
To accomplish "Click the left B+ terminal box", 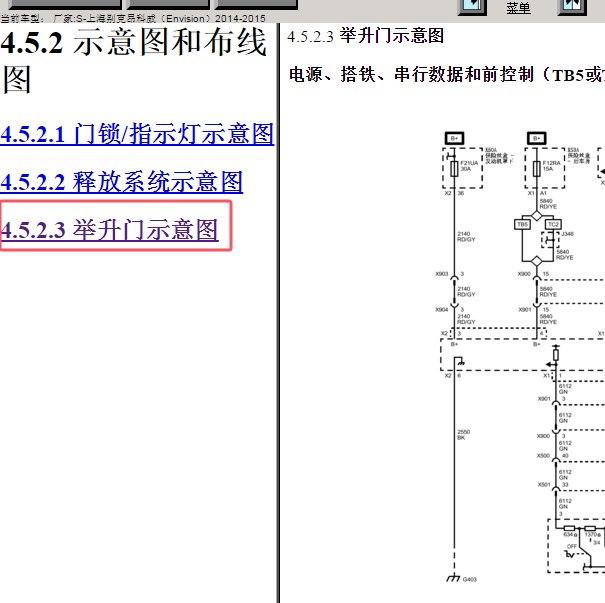I will (454, 139).
